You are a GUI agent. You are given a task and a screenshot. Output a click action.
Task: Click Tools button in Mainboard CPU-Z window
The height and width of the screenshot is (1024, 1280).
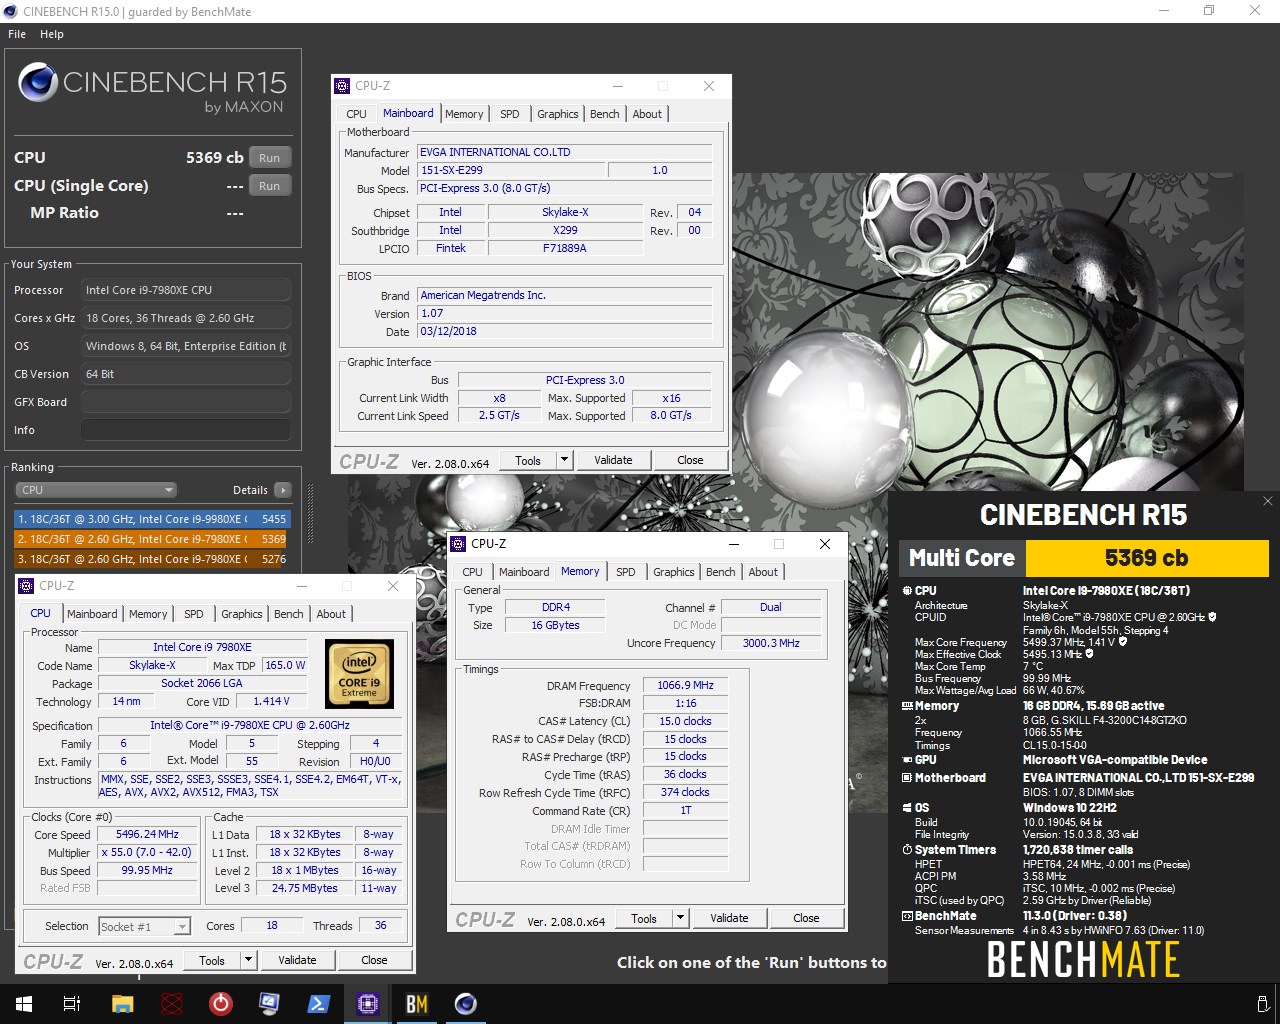point(528,461)
